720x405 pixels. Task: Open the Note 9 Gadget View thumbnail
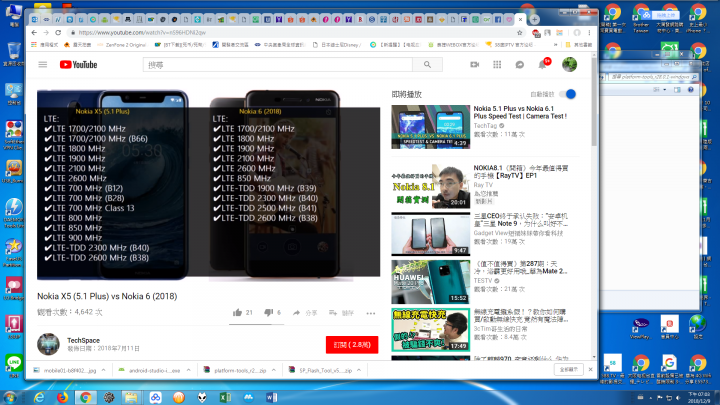click(431, 234)
